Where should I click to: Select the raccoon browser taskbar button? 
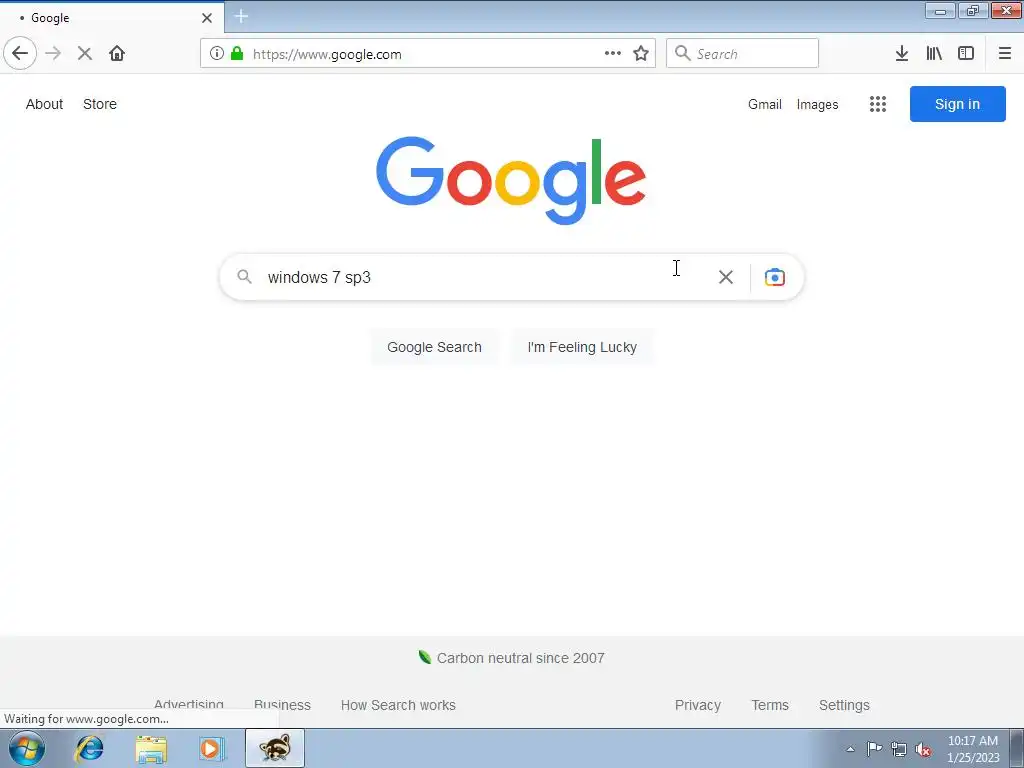[x=275, y=748]
